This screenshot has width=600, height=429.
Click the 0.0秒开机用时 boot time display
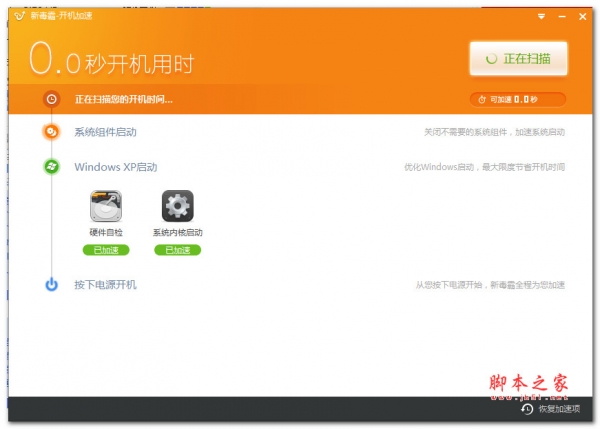tap(111, 60)
